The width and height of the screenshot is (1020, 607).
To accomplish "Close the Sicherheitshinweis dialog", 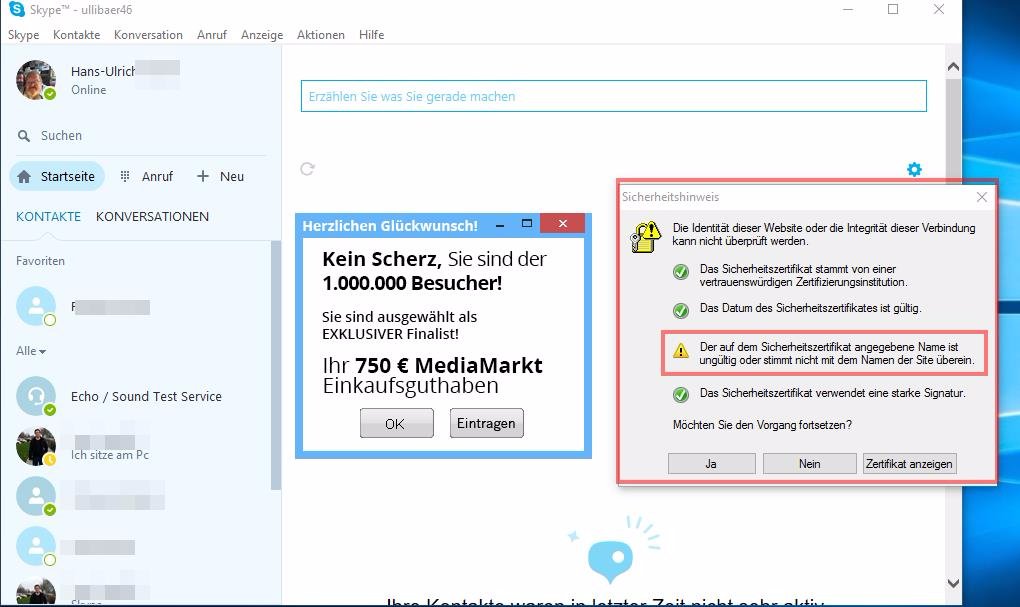I will (x=982, y=197).
